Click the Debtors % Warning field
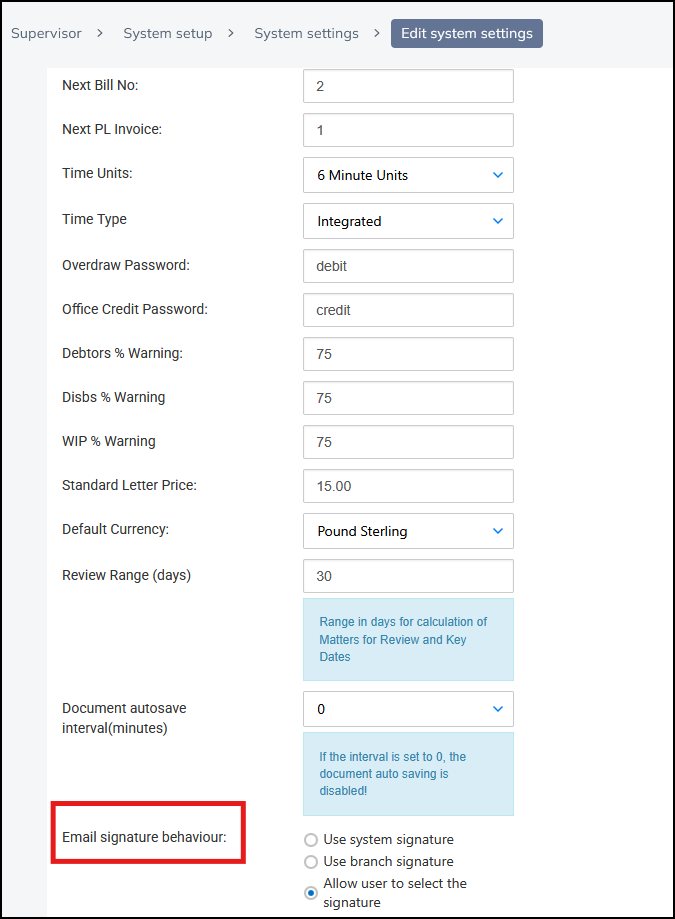 [408, 354]
